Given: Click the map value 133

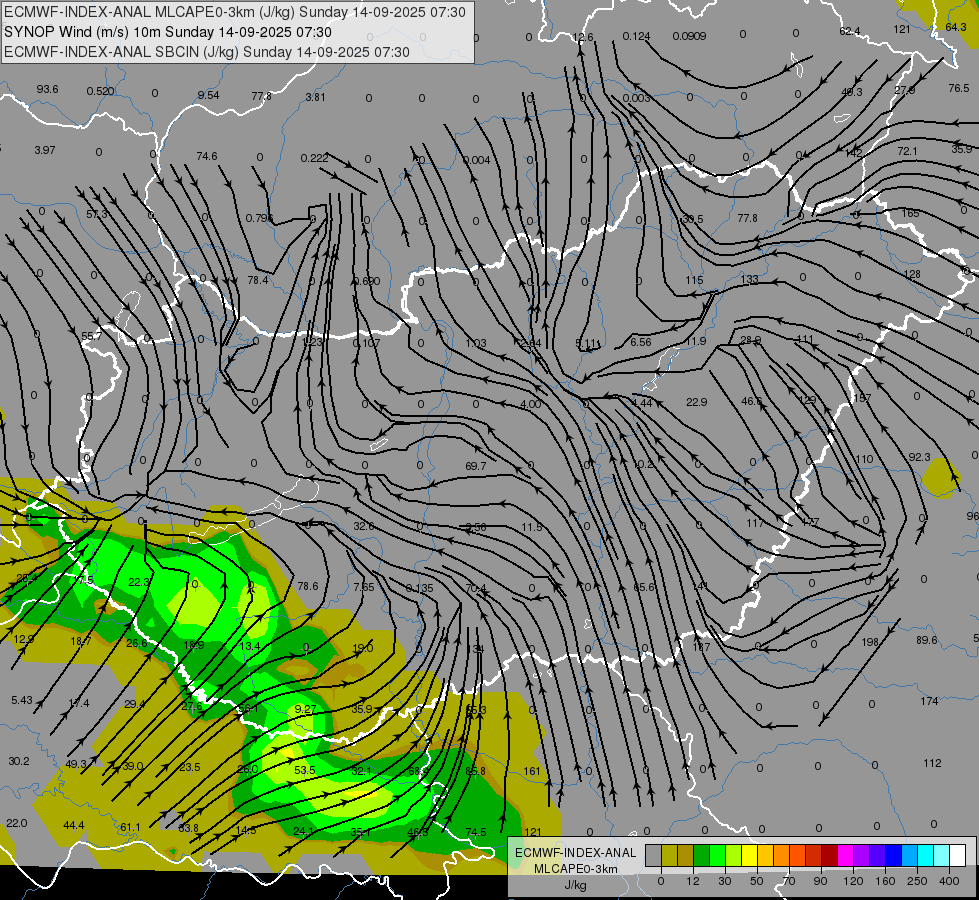Looking at the screenshot, I should (x=749, y=279).
